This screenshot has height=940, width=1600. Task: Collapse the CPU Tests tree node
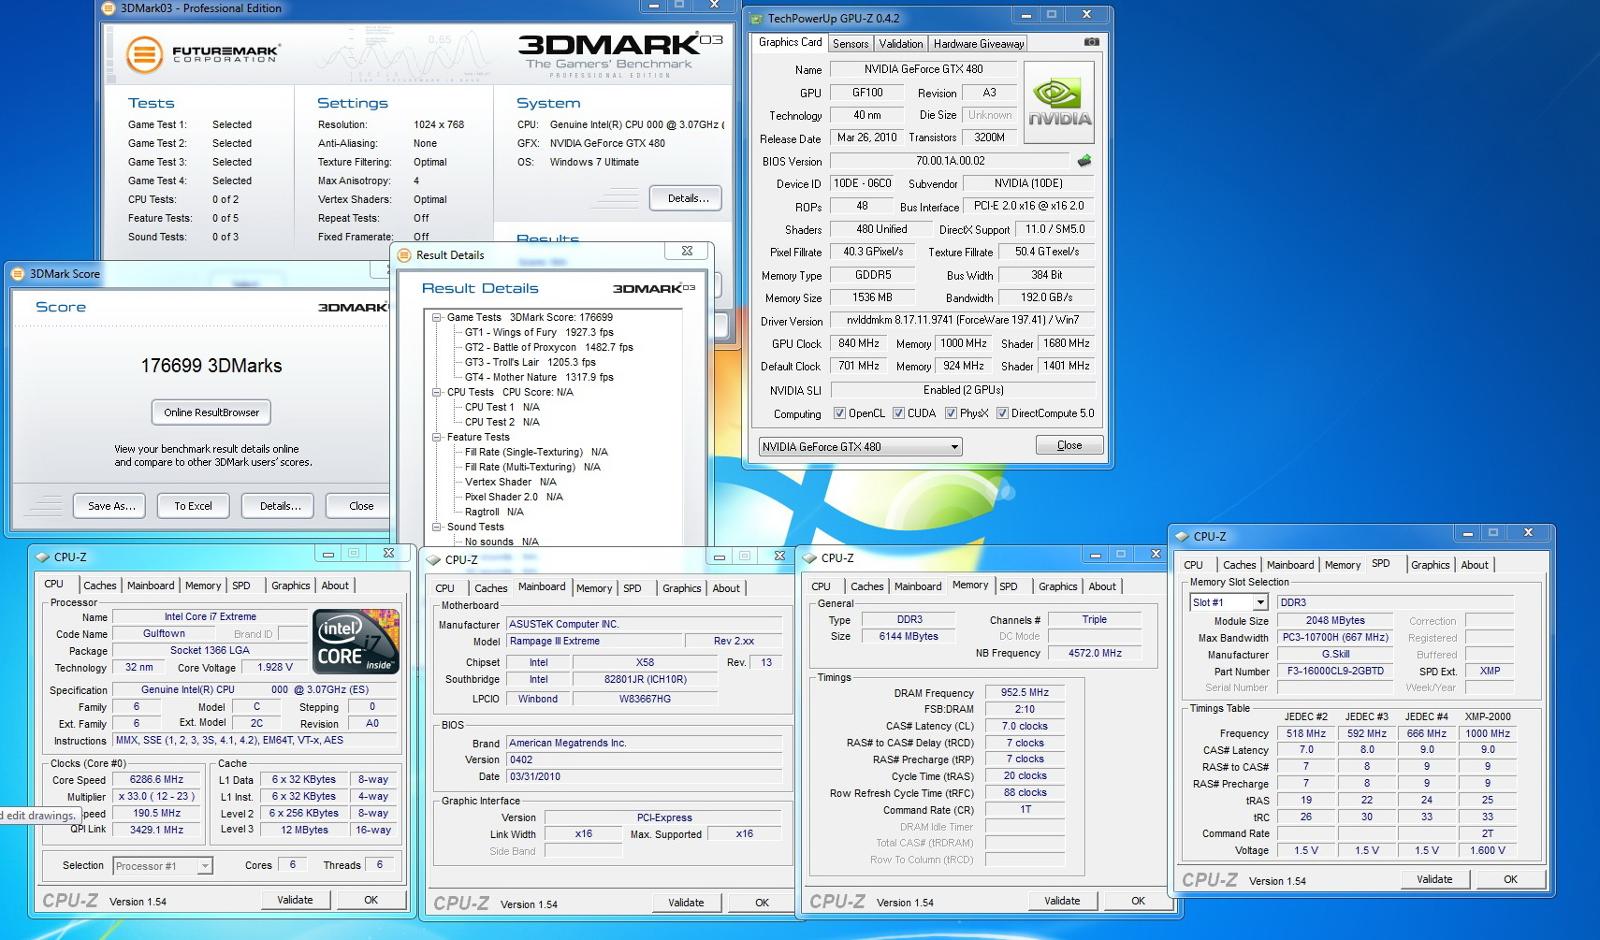437,392
